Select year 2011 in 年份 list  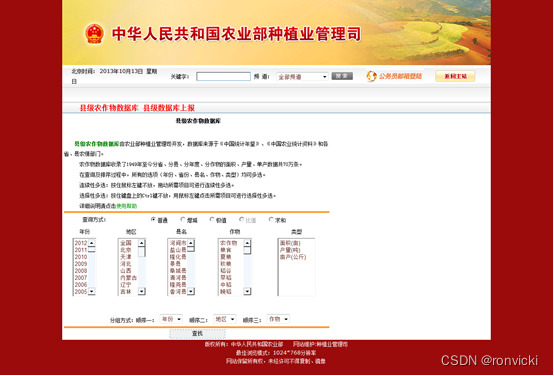[x=81, y=250]
